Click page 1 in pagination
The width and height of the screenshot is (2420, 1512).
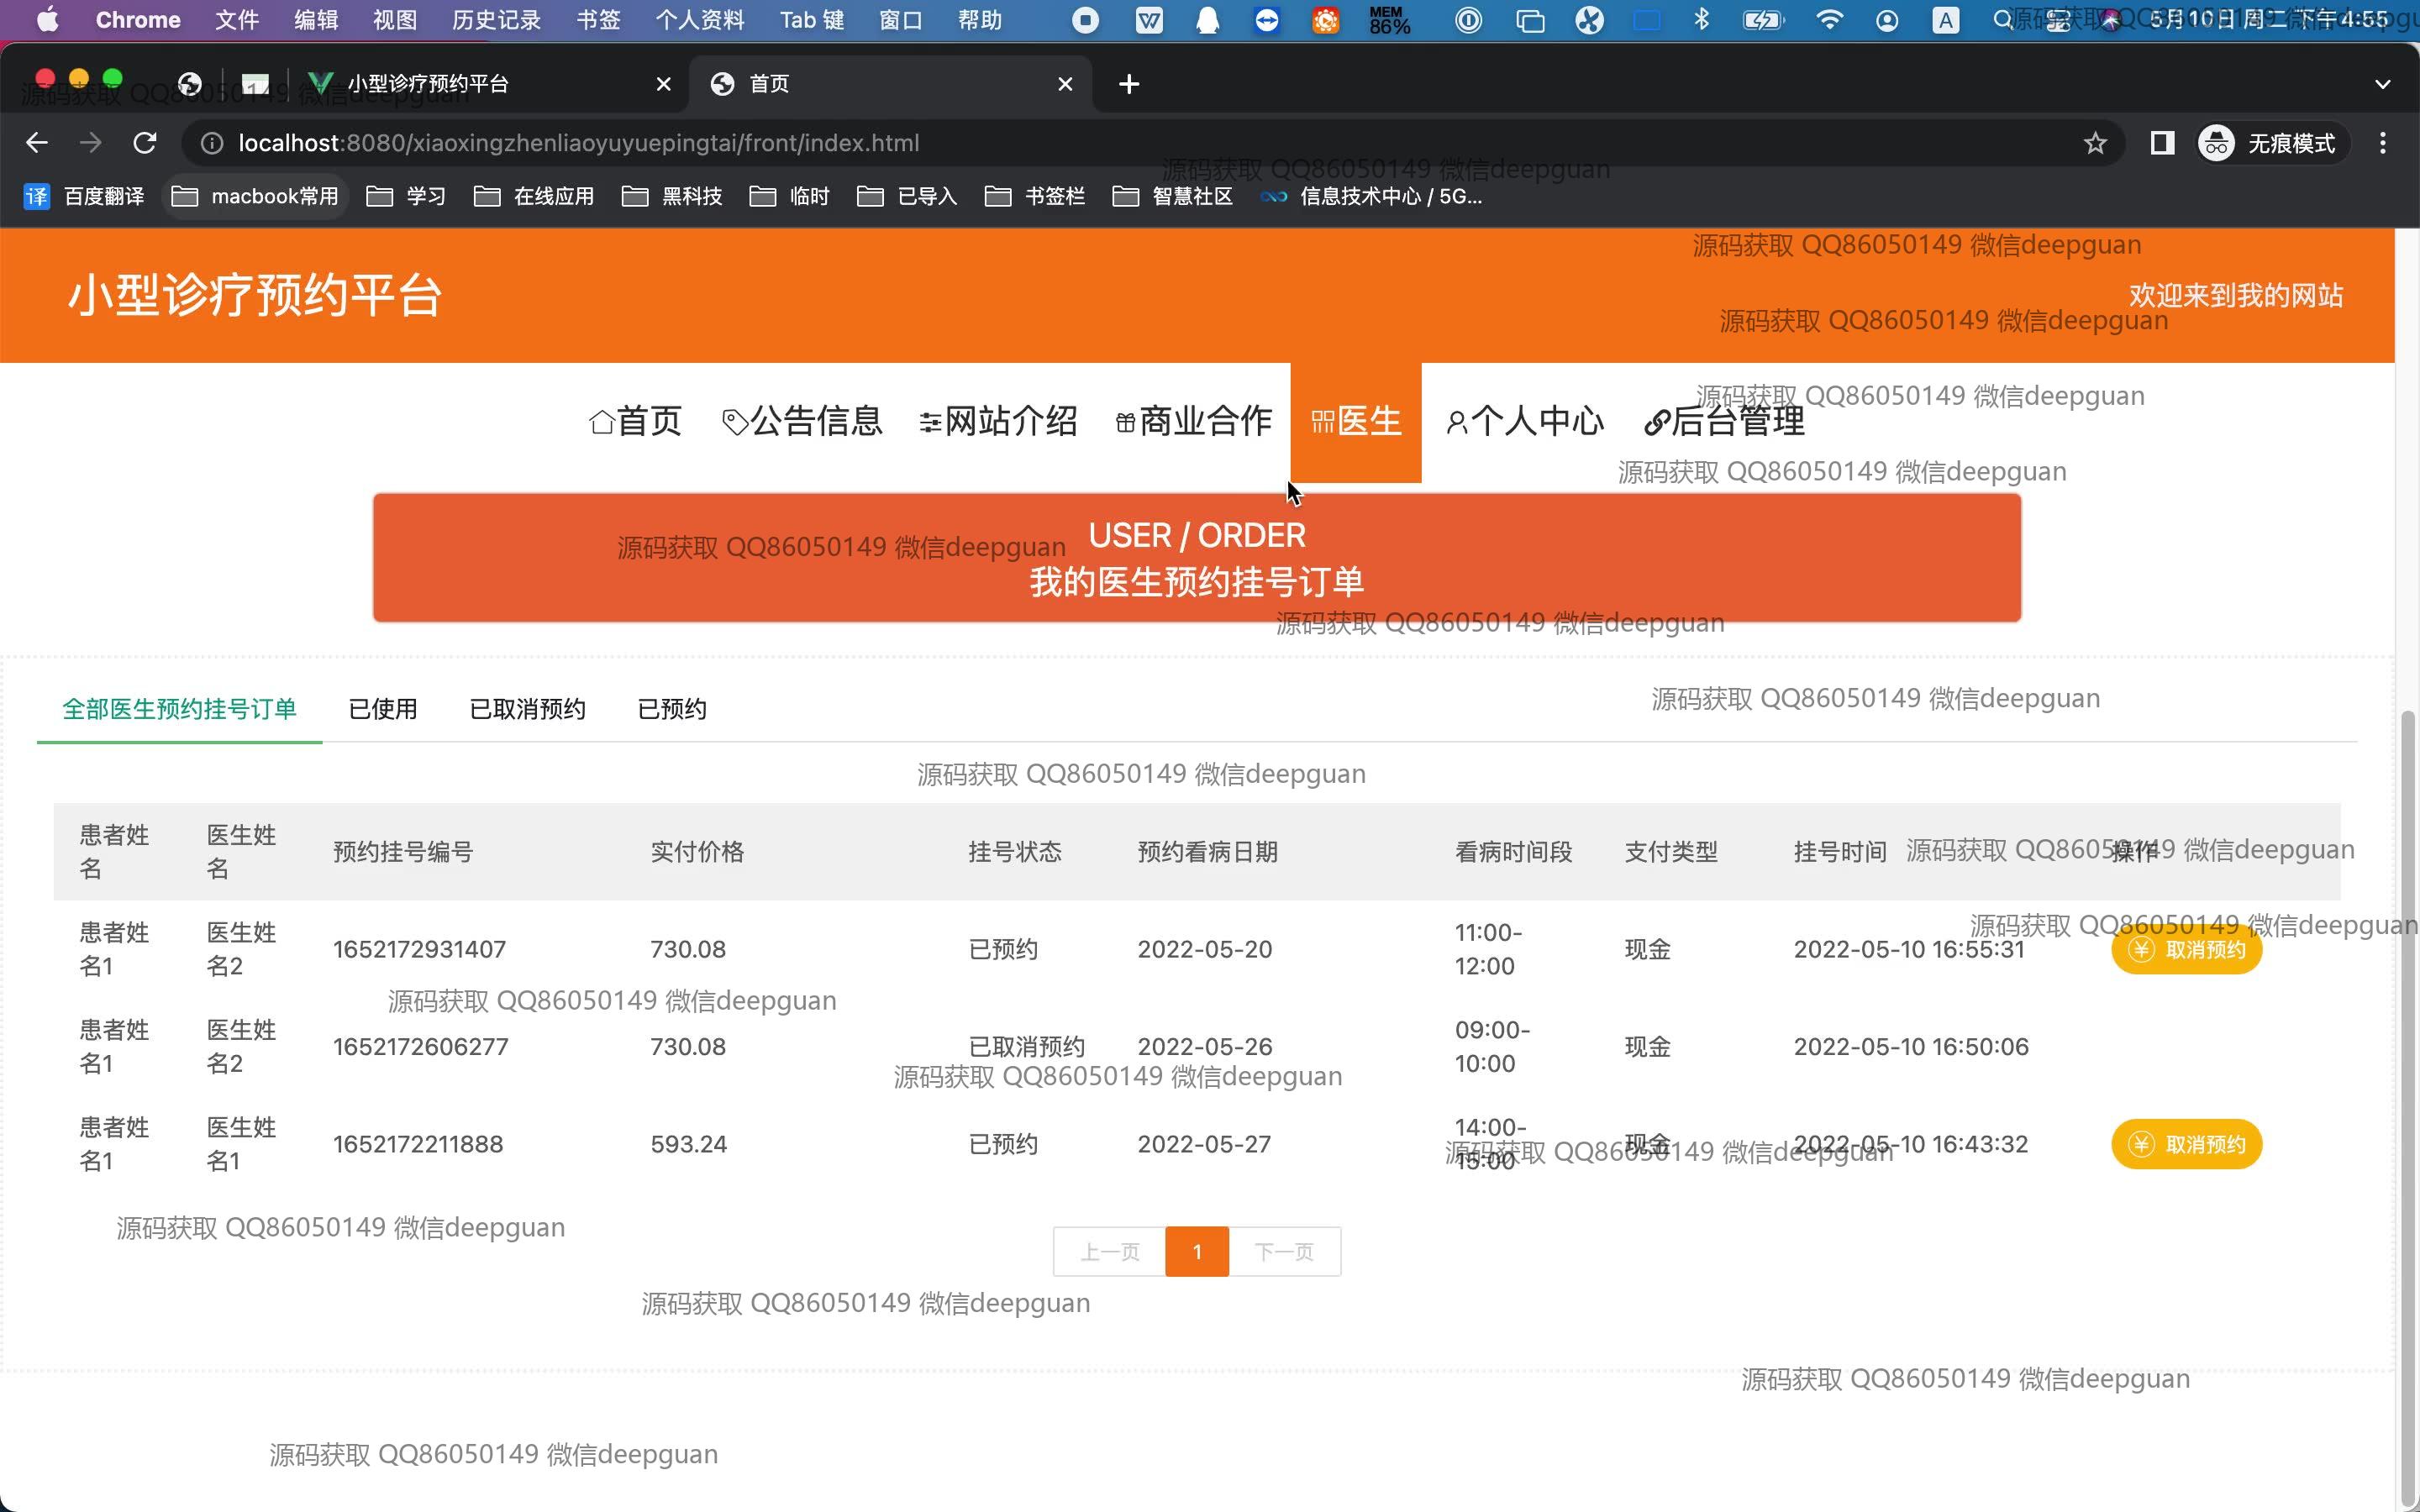1196,1251
